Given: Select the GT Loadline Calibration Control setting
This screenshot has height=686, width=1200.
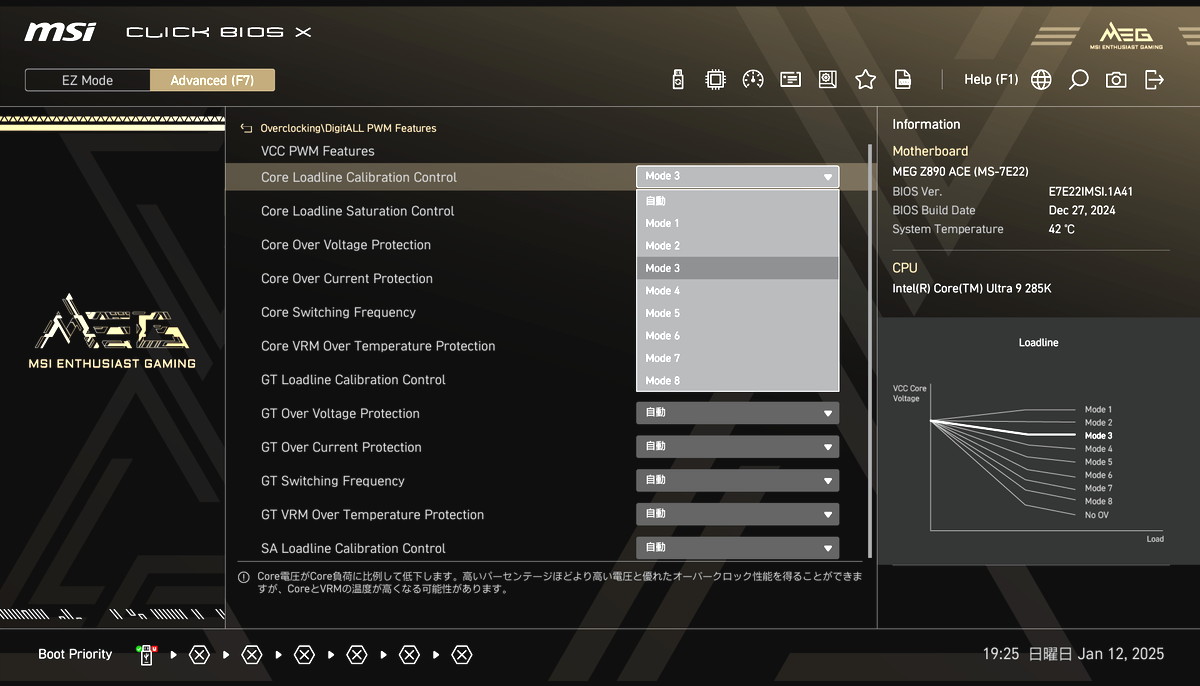Looking at the screenshot, I should point(353,380).
